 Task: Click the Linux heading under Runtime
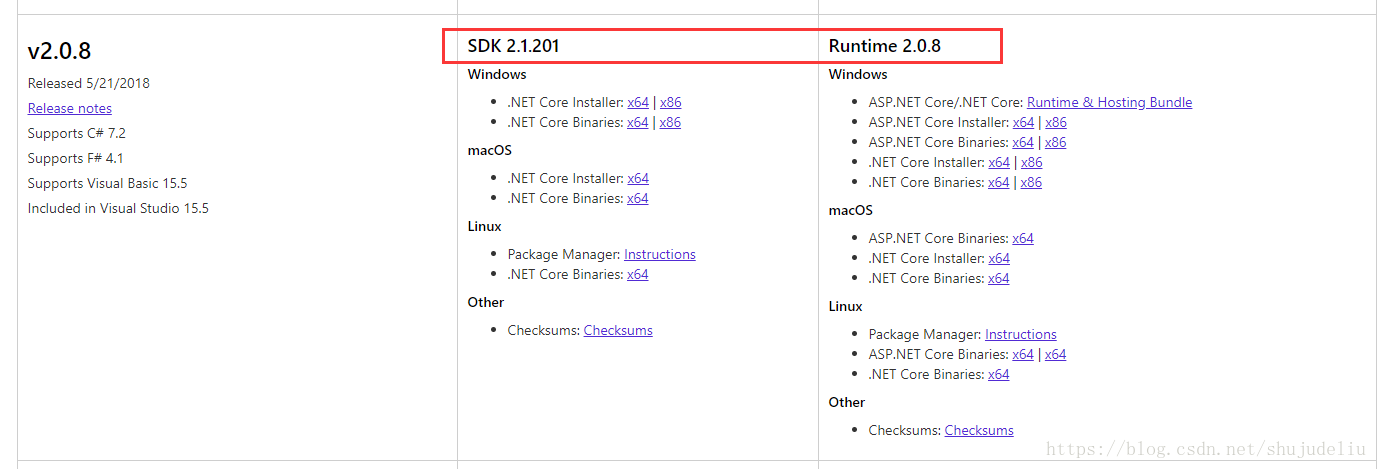point(846,306)
